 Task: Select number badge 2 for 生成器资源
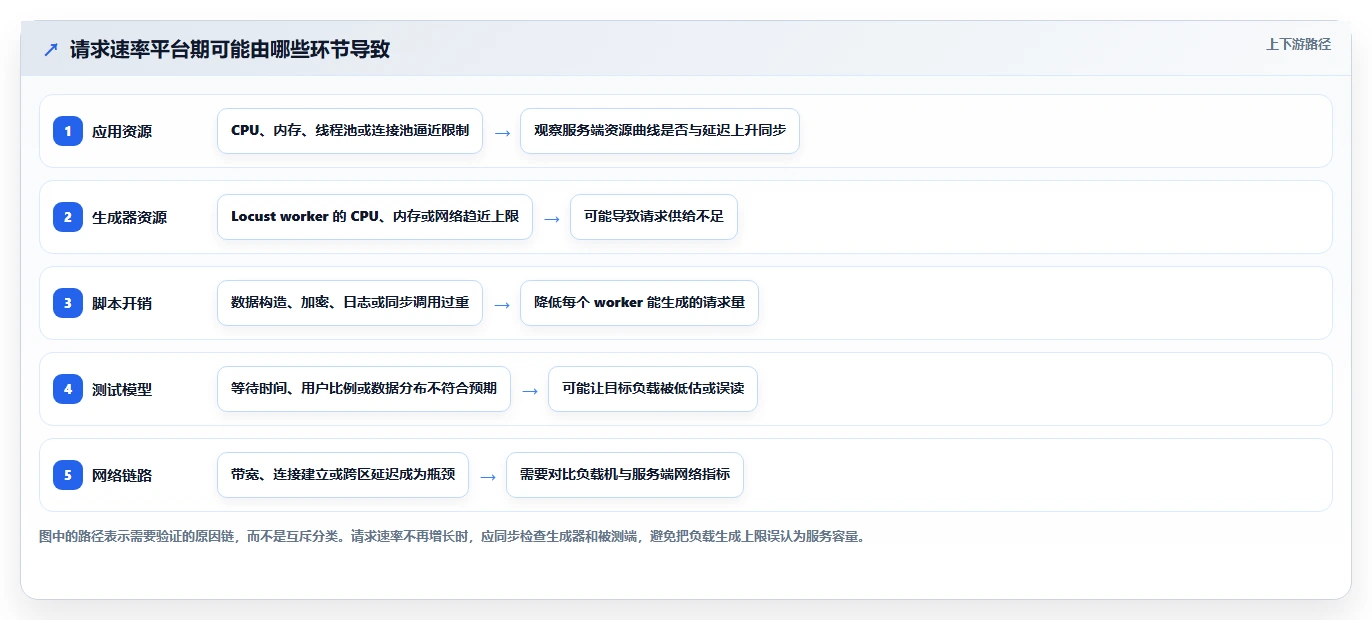coord(68,217)
